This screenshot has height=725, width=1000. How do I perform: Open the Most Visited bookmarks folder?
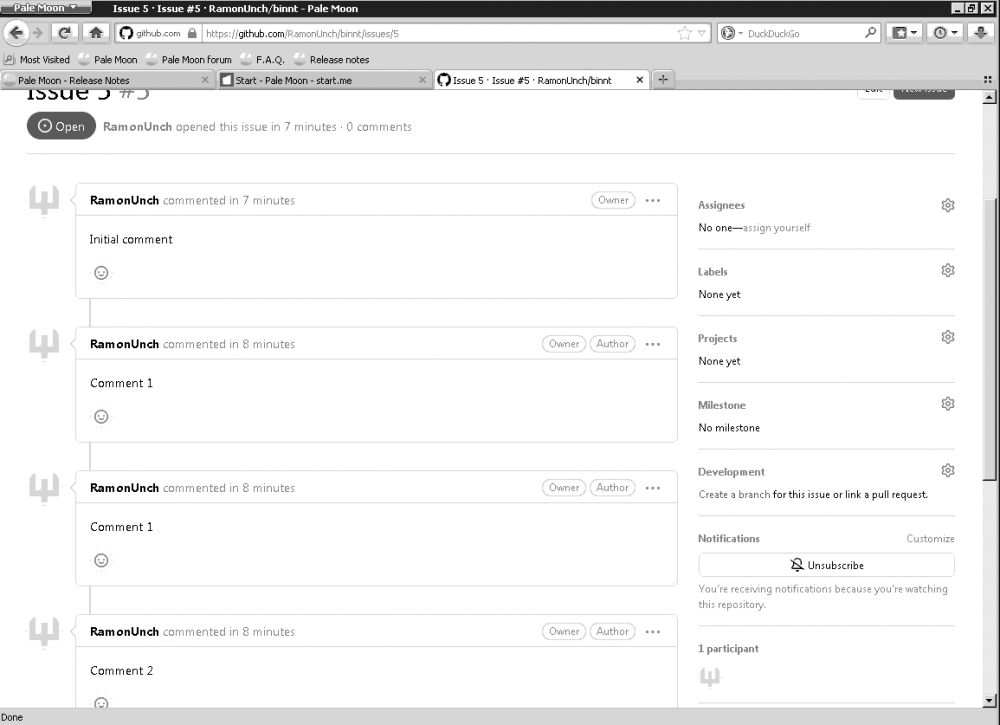[37, 59]
